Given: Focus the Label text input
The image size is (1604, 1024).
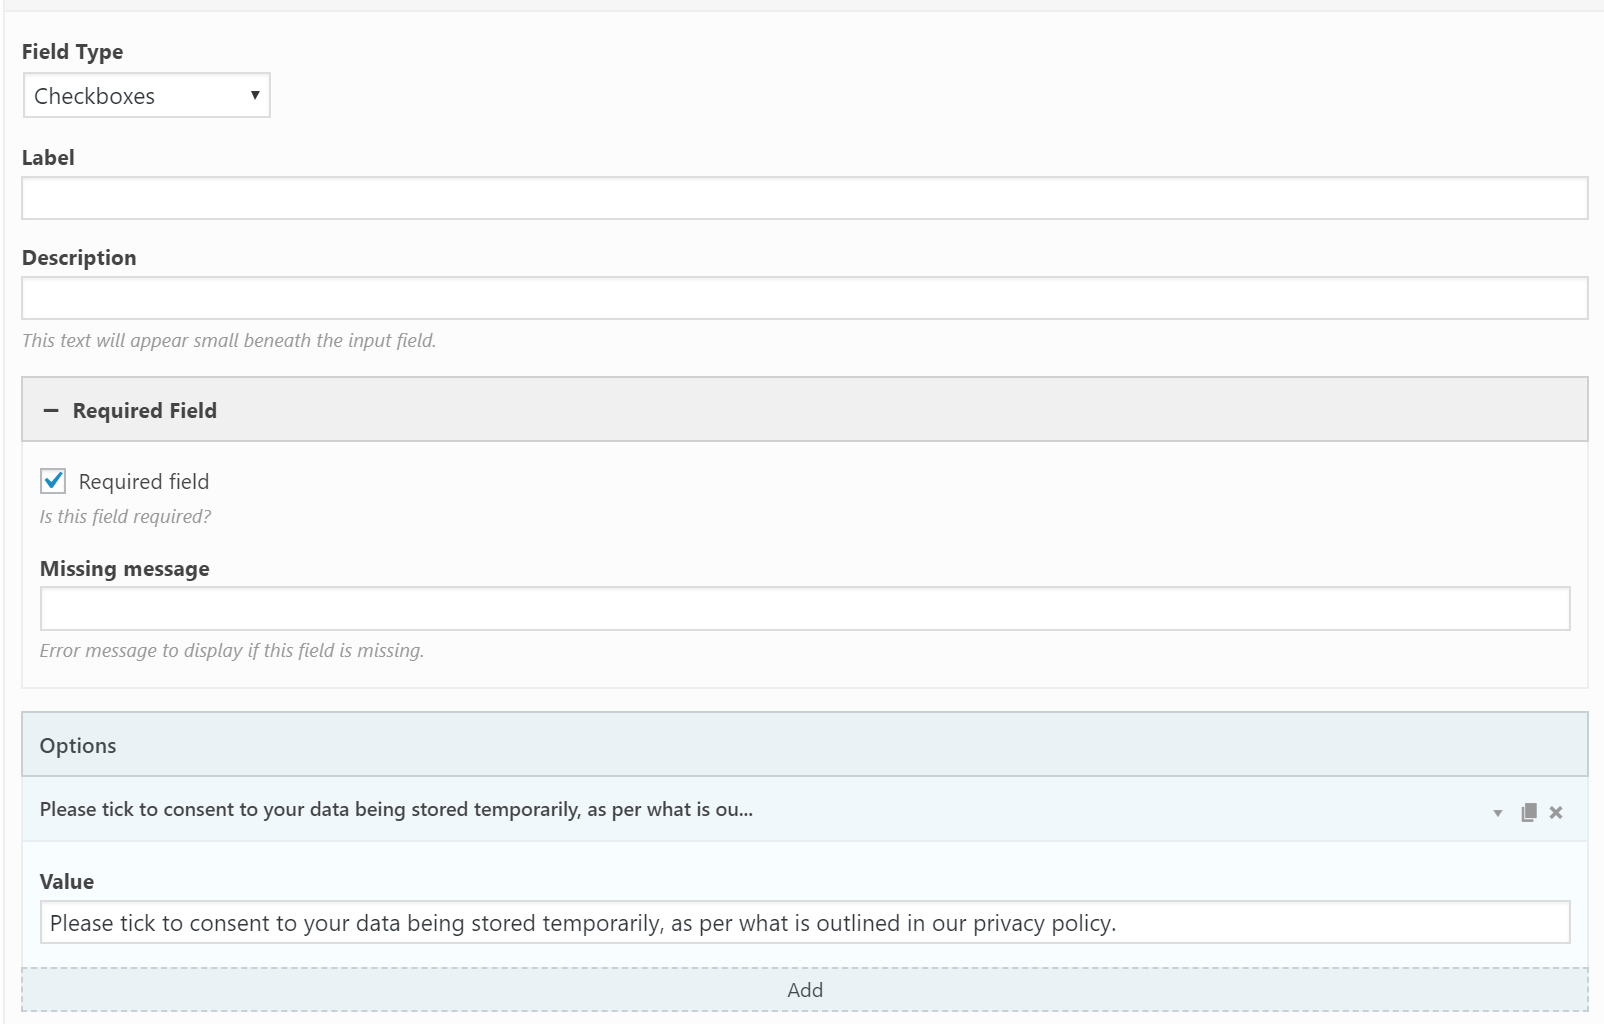Looking at the screenshot, I should [804, 198].
